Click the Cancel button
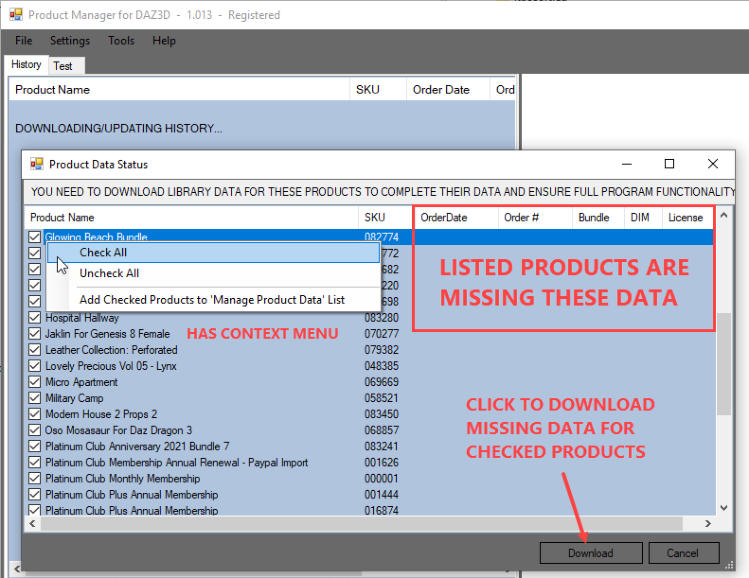The width and height of the screenshot is (749, 578). tap(683, 553)
